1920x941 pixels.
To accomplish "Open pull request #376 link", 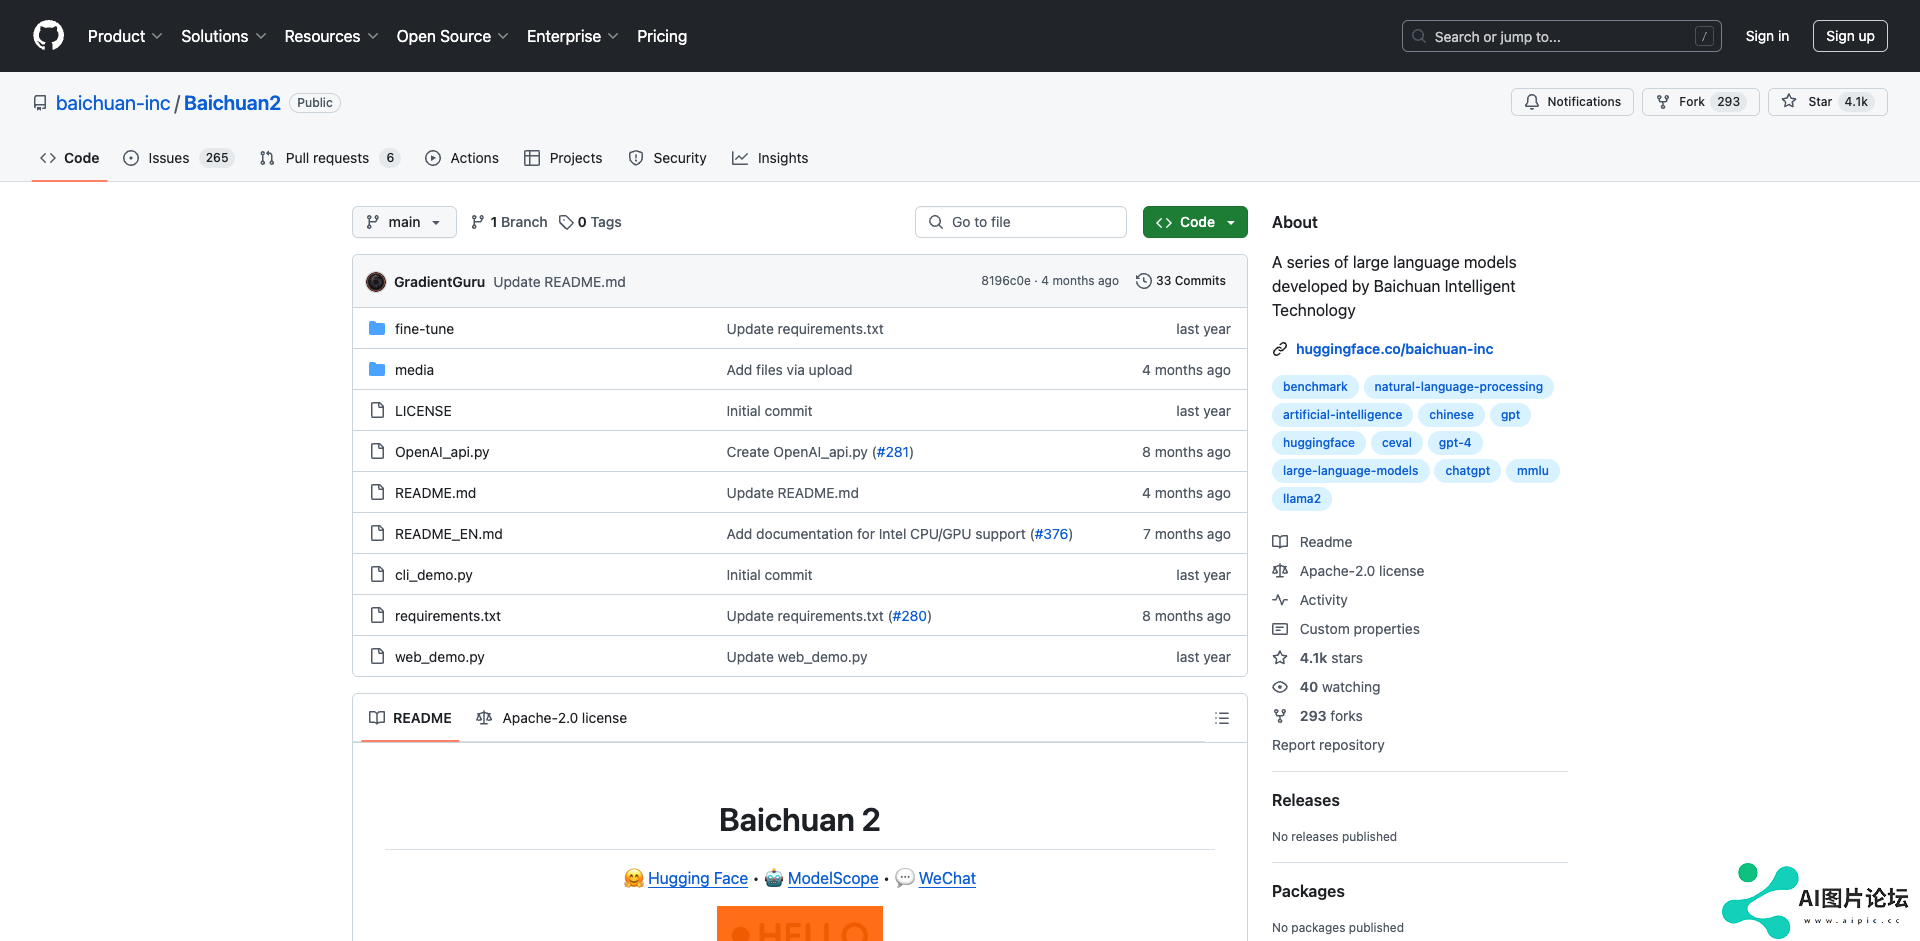I will (1051, 534).
